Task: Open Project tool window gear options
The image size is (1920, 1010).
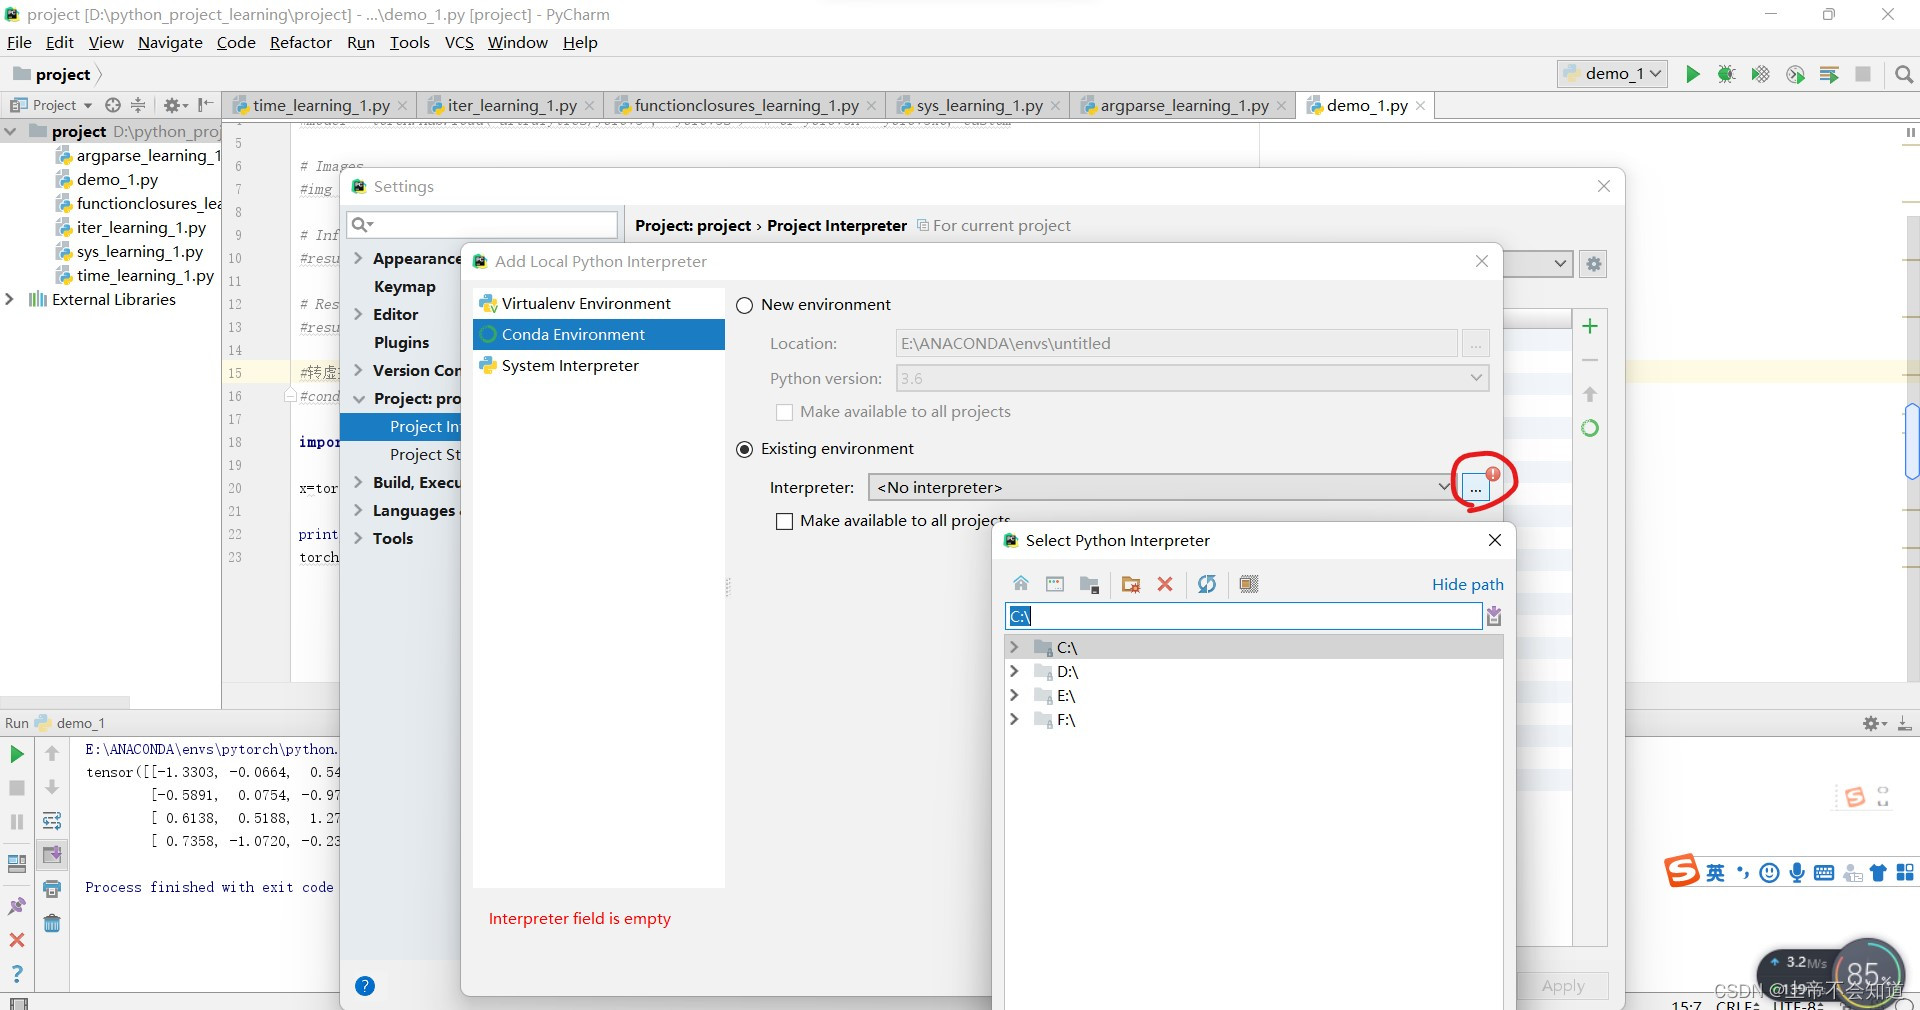Action: coord(175,105)
